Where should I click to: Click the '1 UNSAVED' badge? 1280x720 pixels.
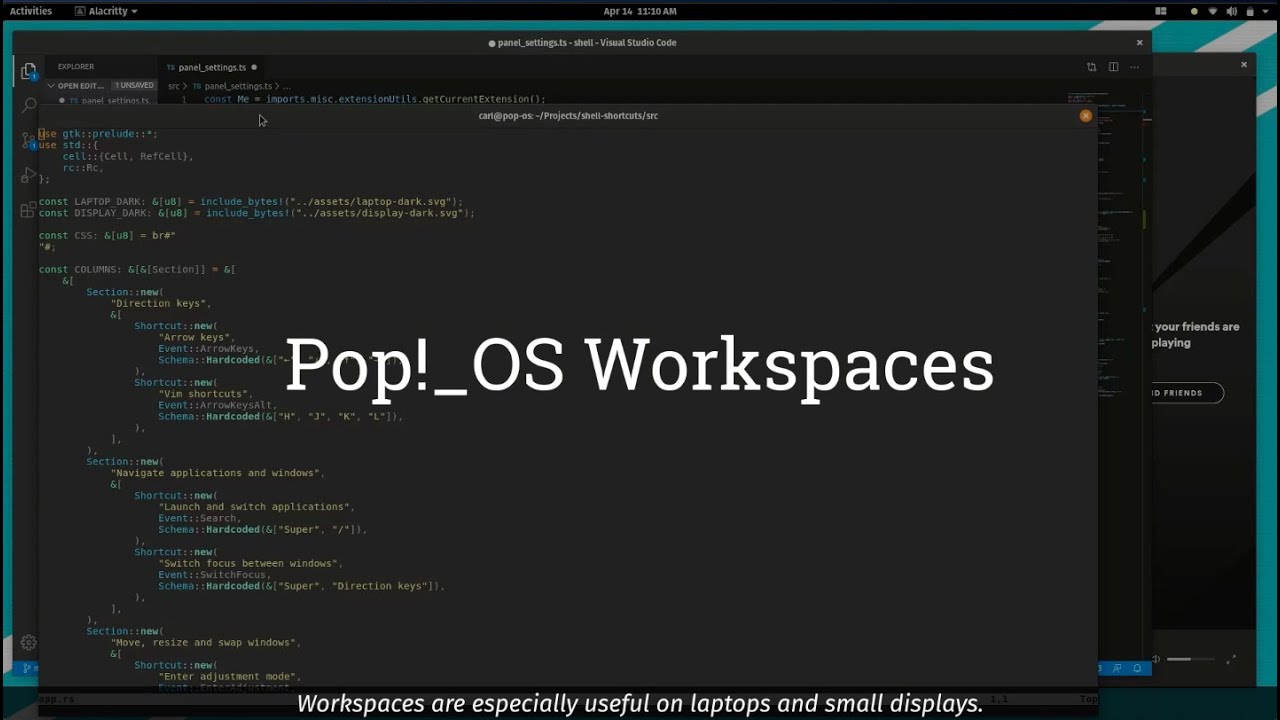tap(134, 85)
